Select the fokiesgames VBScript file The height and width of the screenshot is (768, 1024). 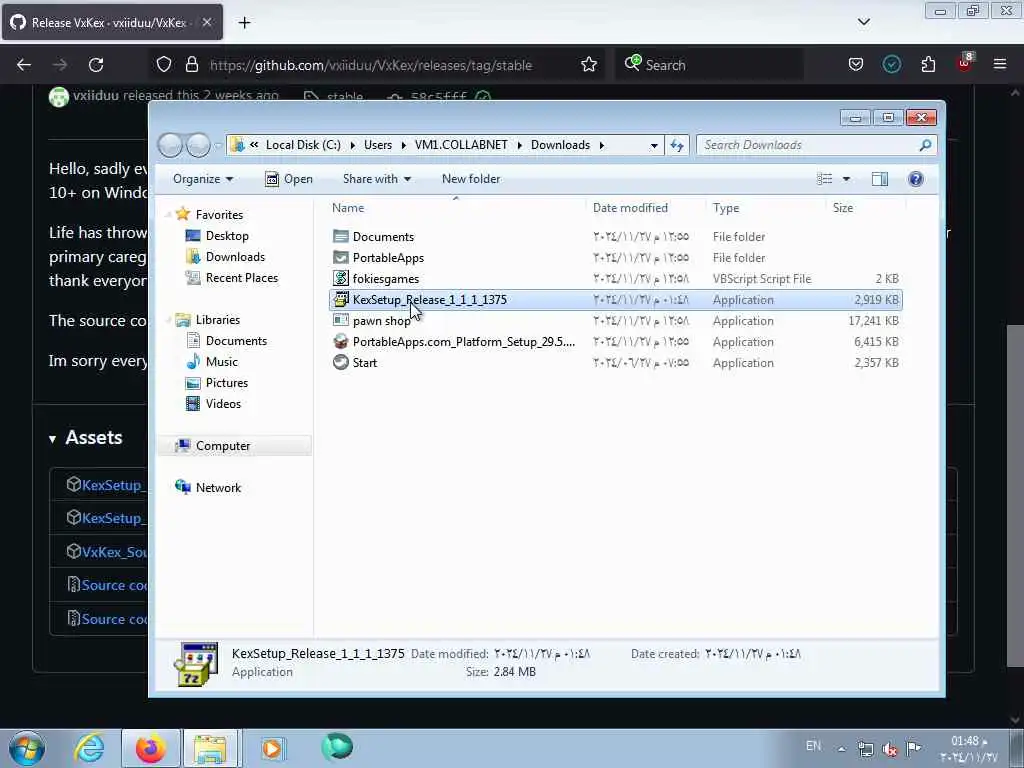point(616,279)
